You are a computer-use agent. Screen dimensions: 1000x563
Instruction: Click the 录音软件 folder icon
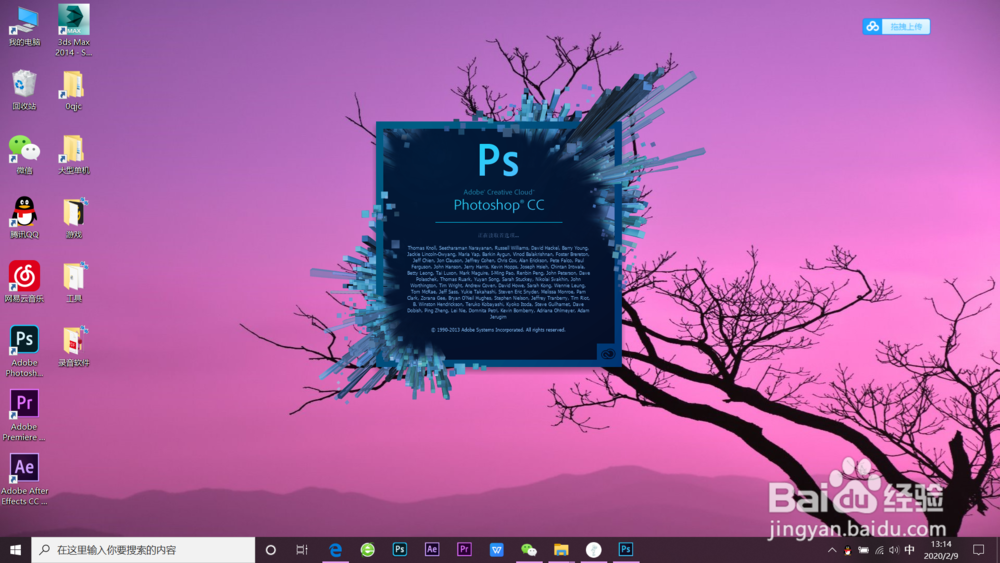(73, 346)
